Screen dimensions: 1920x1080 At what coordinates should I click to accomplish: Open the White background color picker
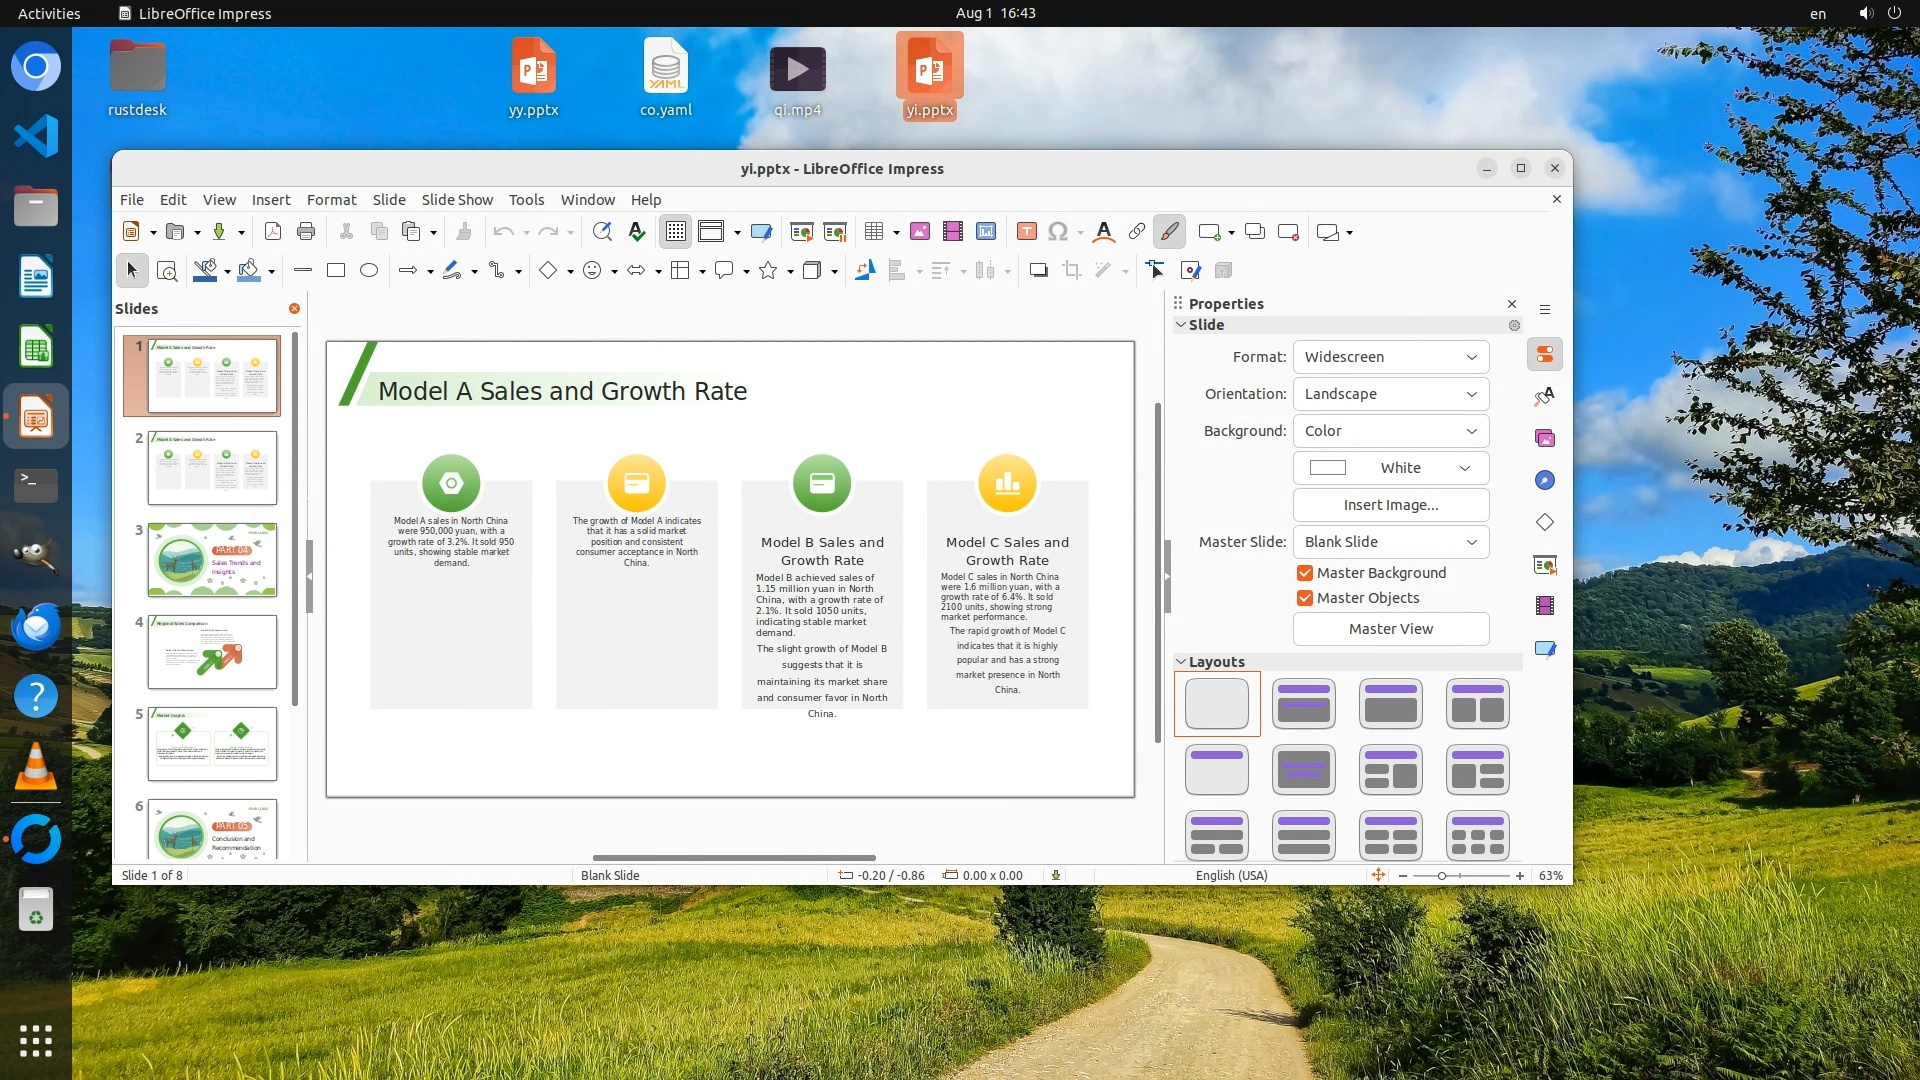(1390, 468)
